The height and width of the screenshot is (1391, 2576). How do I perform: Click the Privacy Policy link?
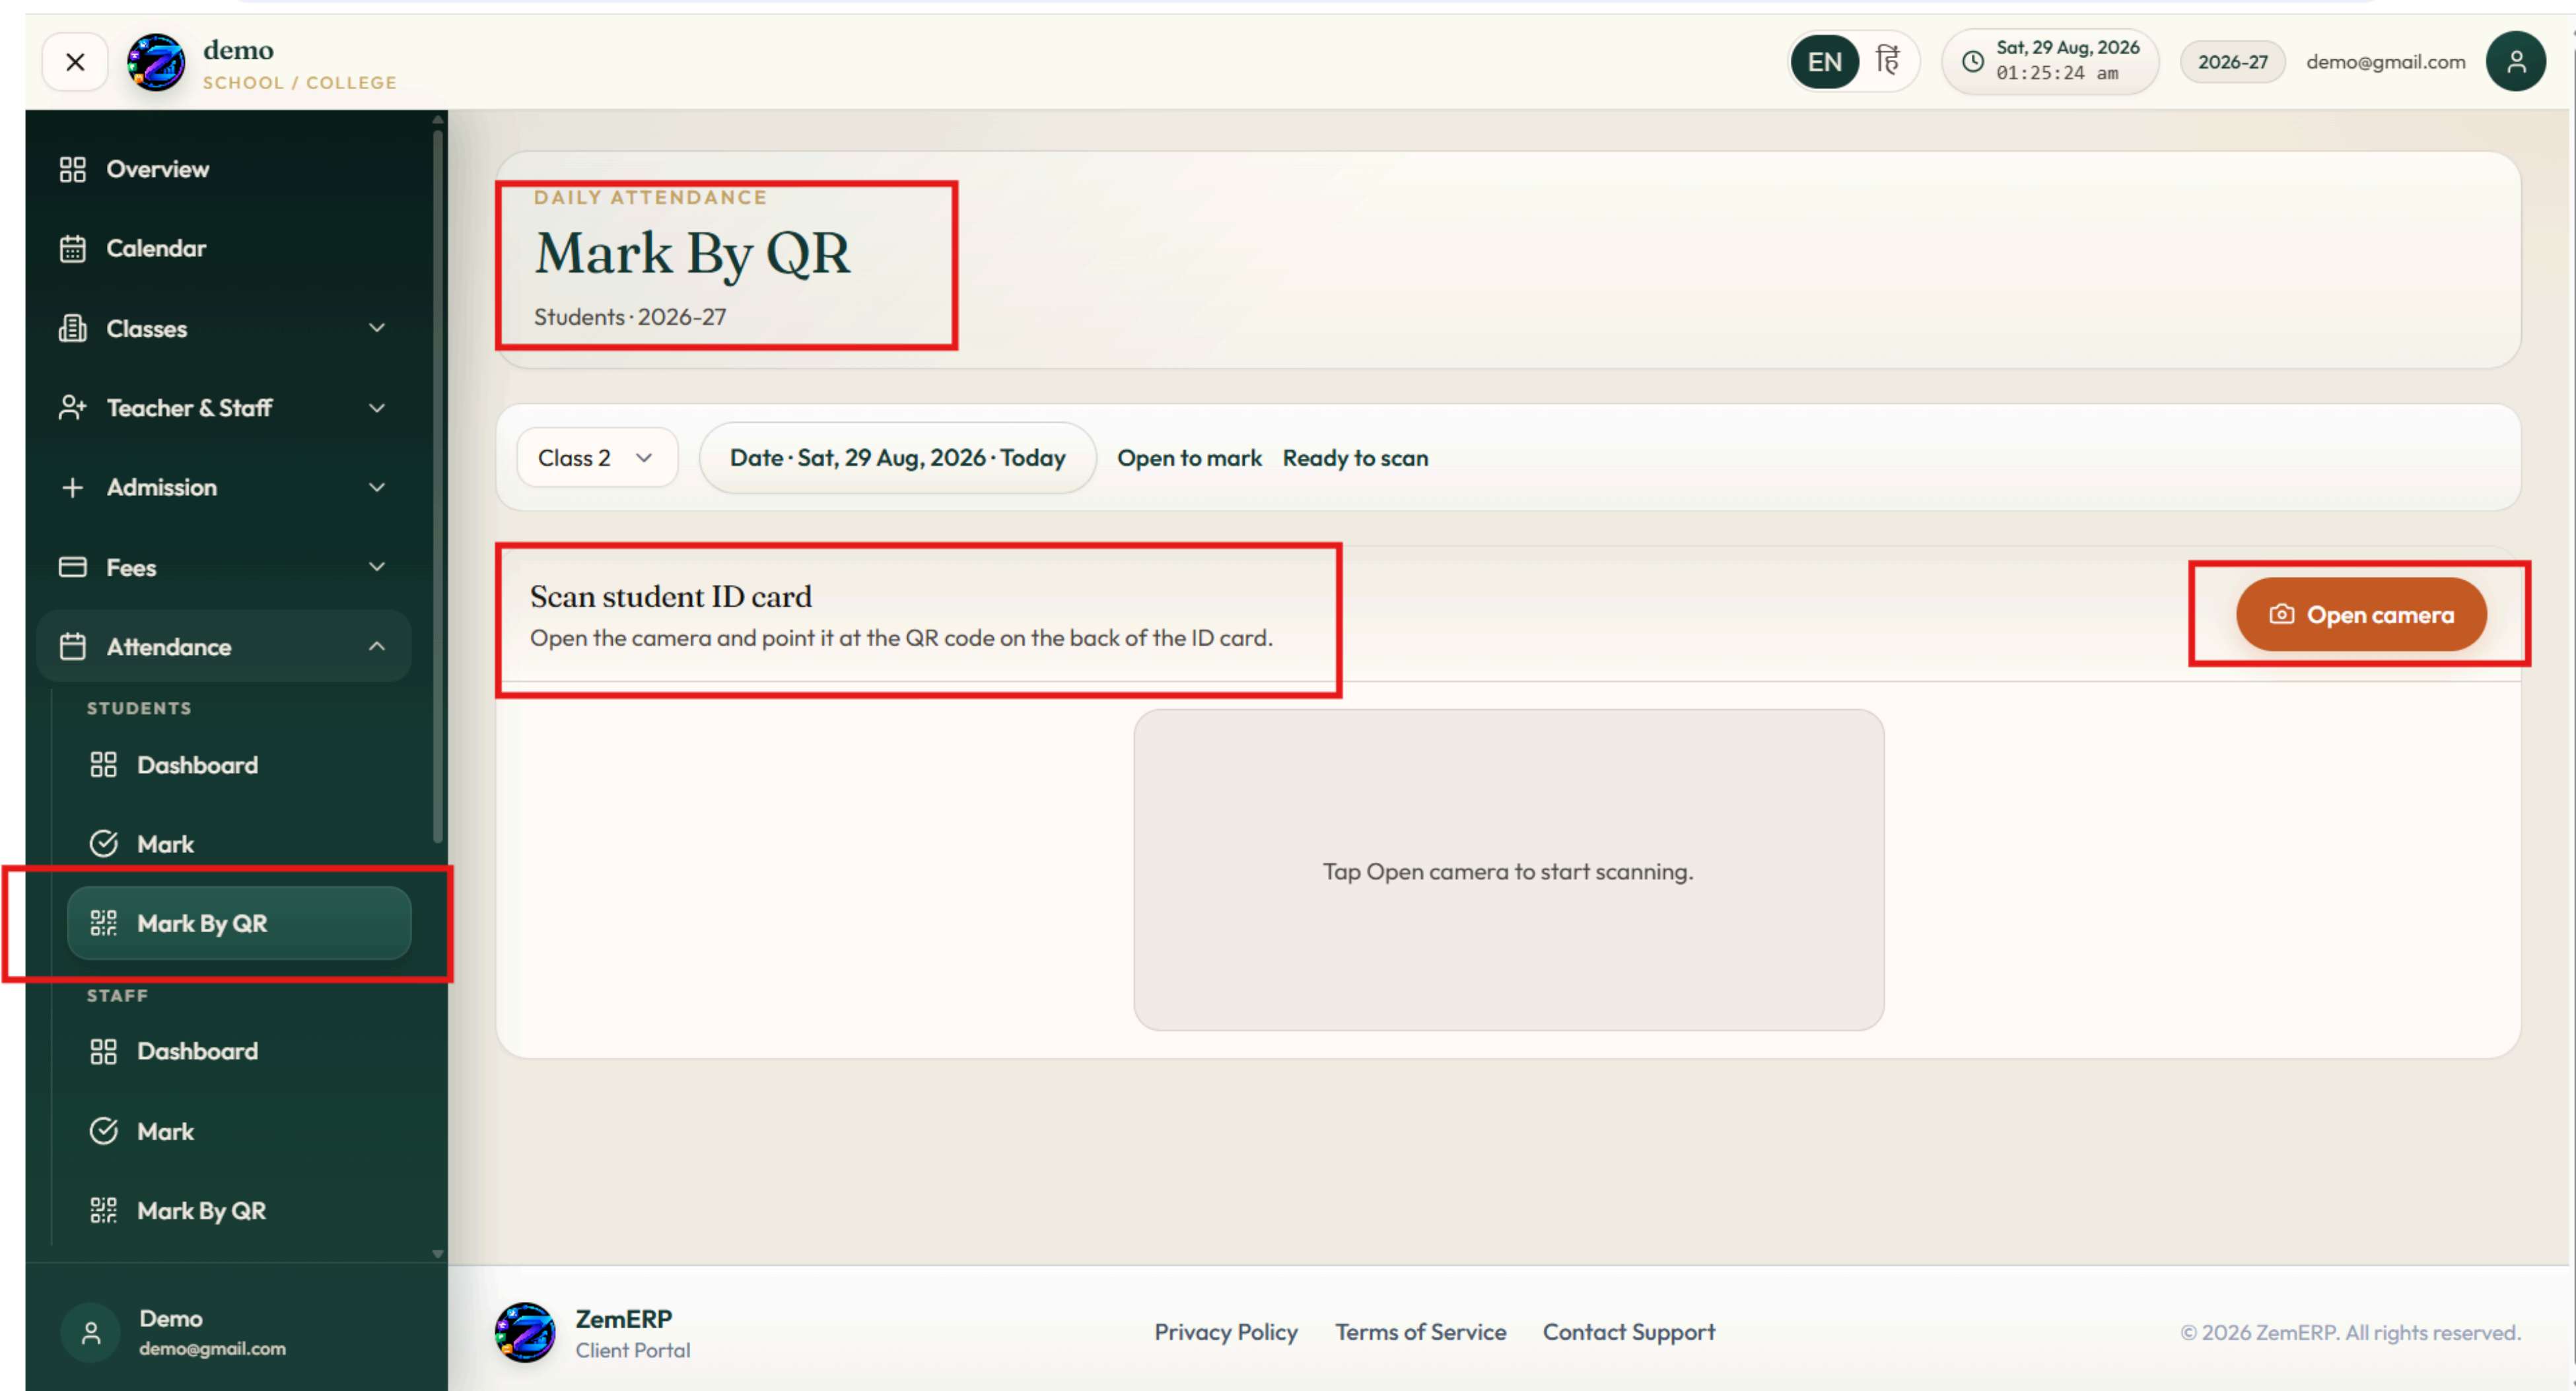(1226, 1333)
